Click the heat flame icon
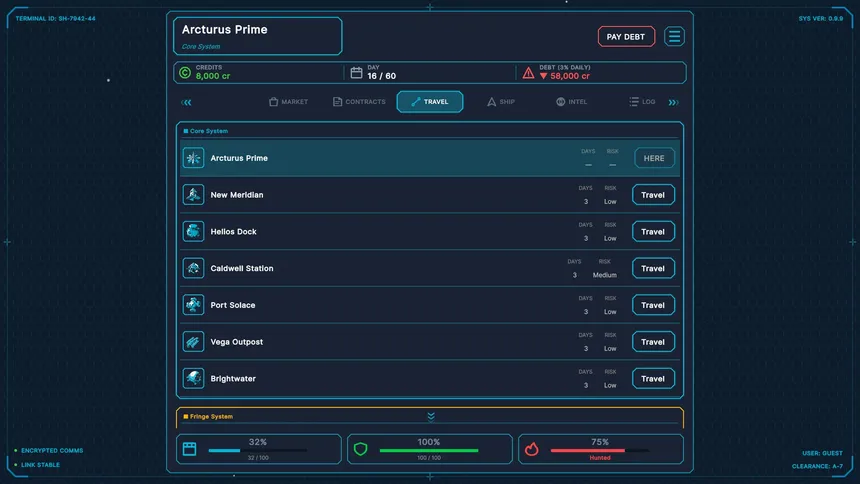This screenshot has height=484, width=860. coord(531,449)
